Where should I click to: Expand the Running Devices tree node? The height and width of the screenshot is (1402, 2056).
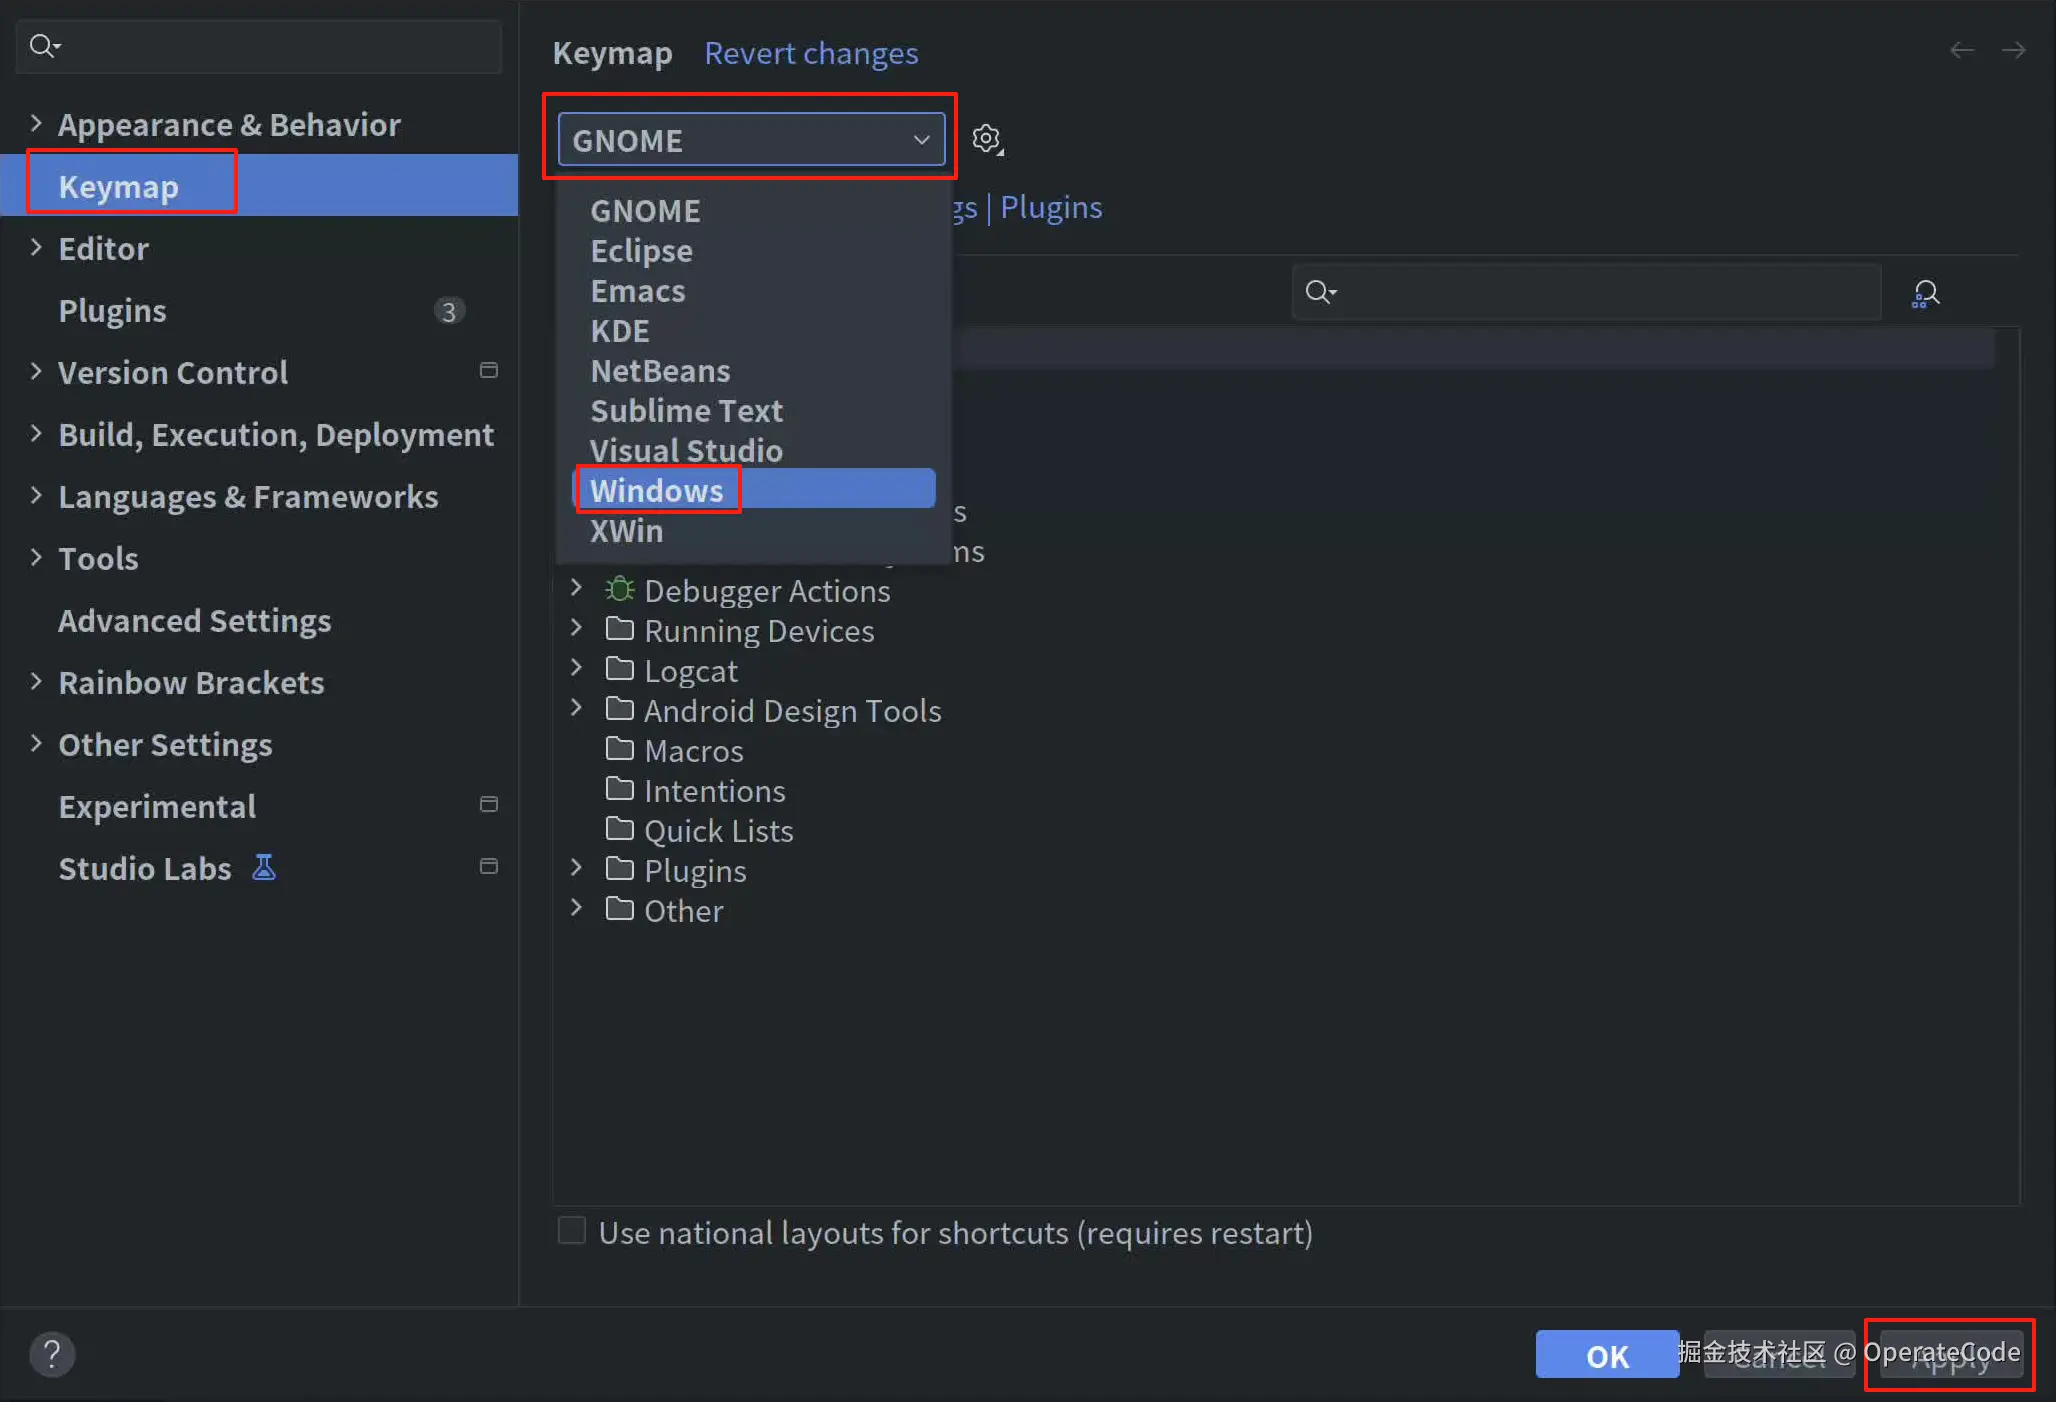click(576, 629)
